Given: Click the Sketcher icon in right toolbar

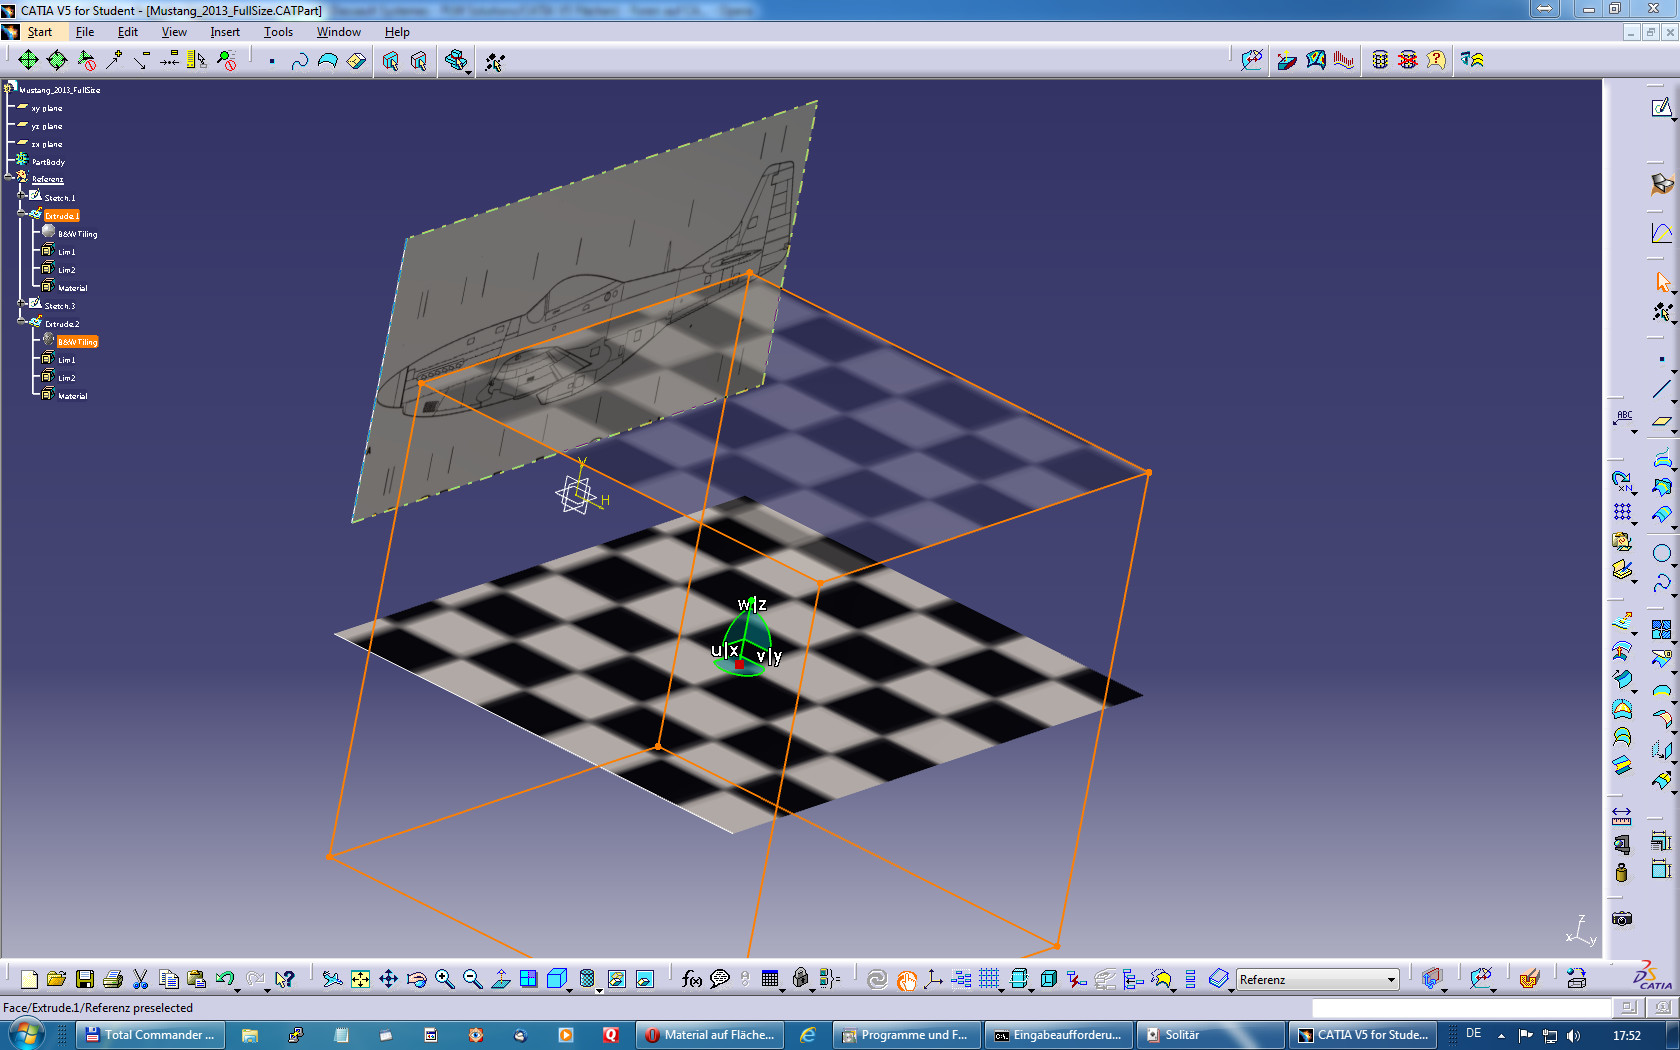Looking at the screenshot, I should point(1661,107).
